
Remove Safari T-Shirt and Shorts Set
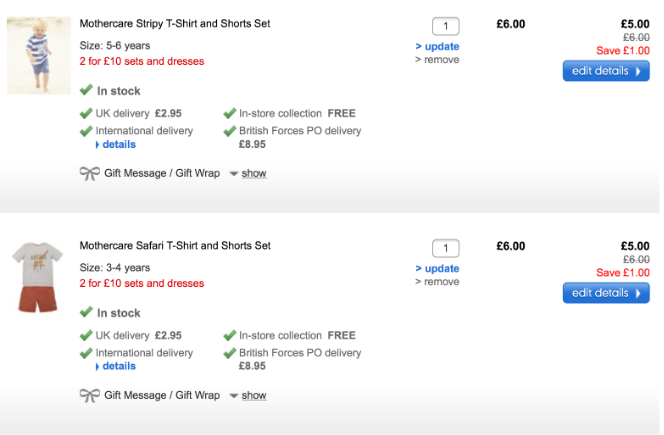440,282
